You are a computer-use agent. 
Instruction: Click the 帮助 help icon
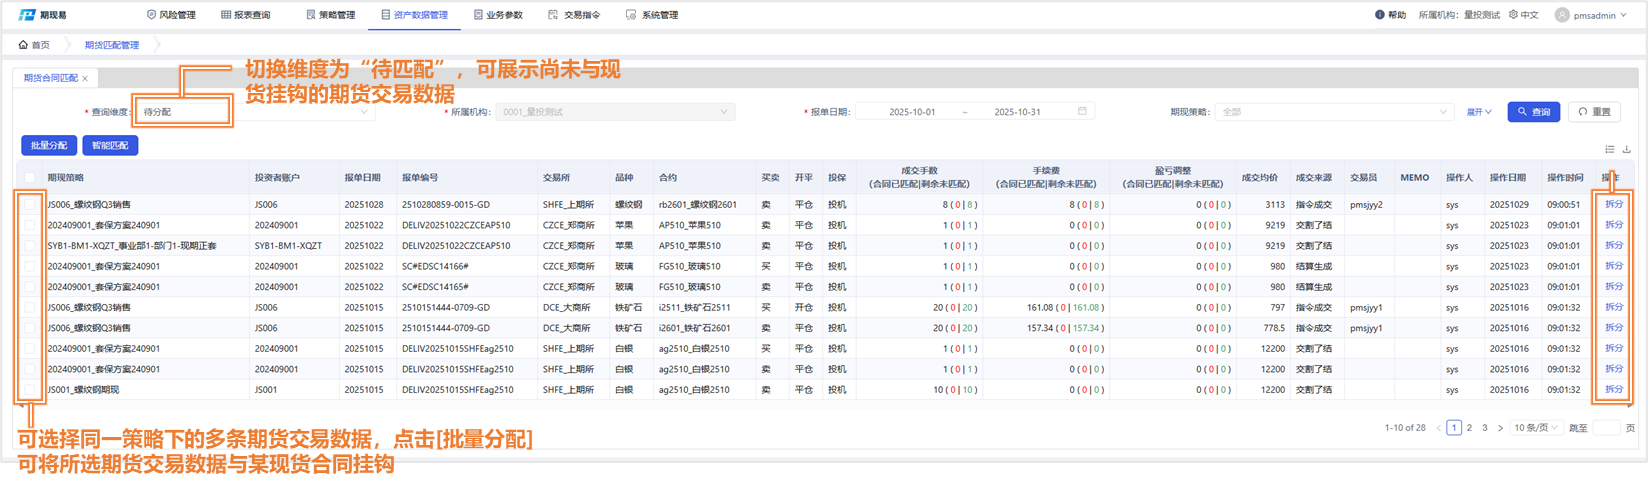tap(1380, 15)
